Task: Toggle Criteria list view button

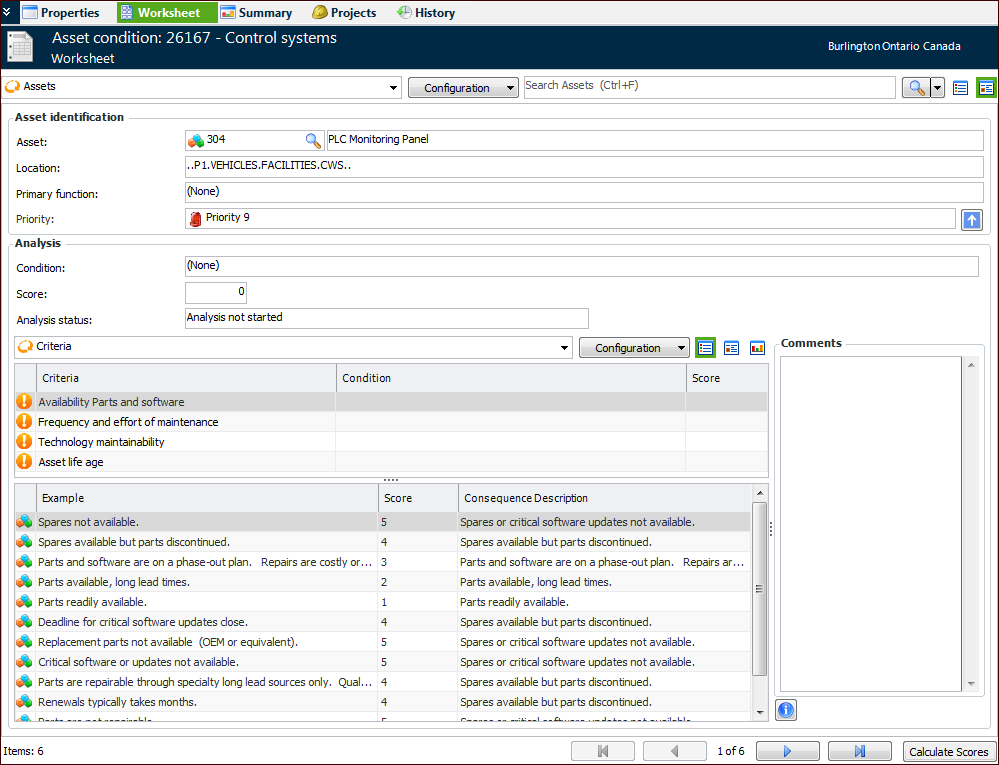Action: pos(705,348)
